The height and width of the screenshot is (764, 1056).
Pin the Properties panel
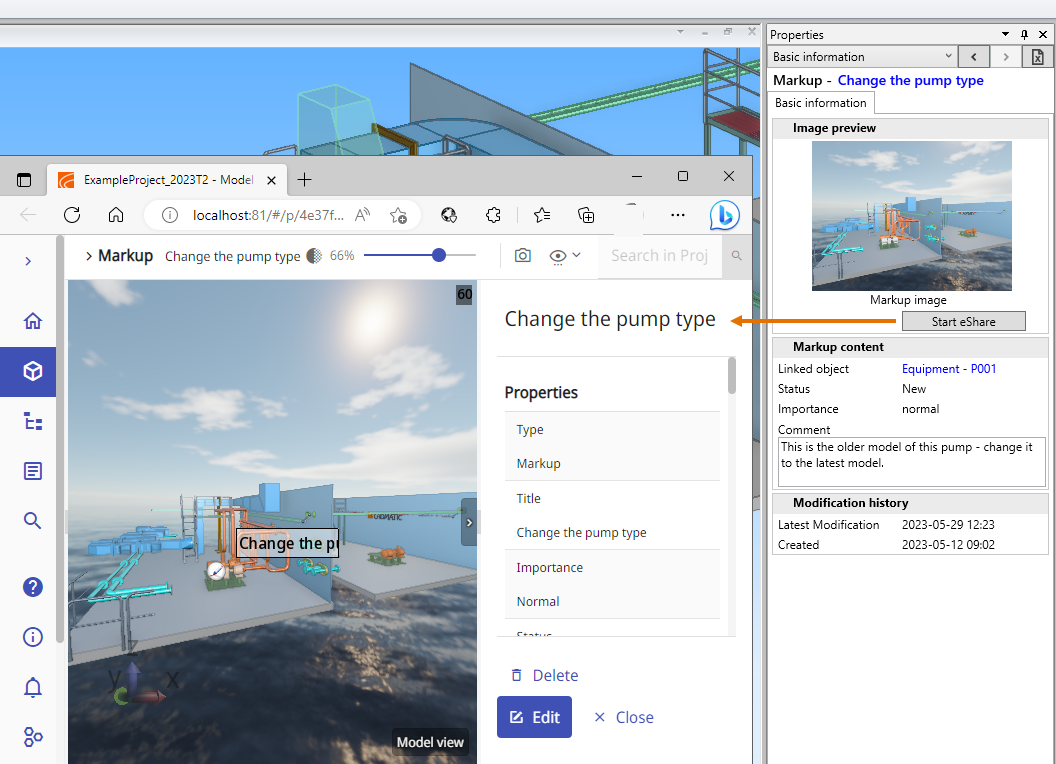point(1024,35)
